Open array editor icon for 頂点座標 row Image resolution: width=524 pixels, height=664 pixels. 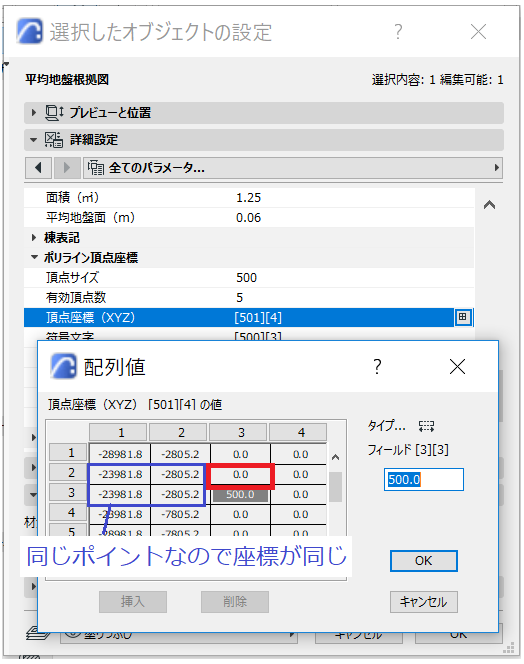pyautogui.click(x=463, y=317)
